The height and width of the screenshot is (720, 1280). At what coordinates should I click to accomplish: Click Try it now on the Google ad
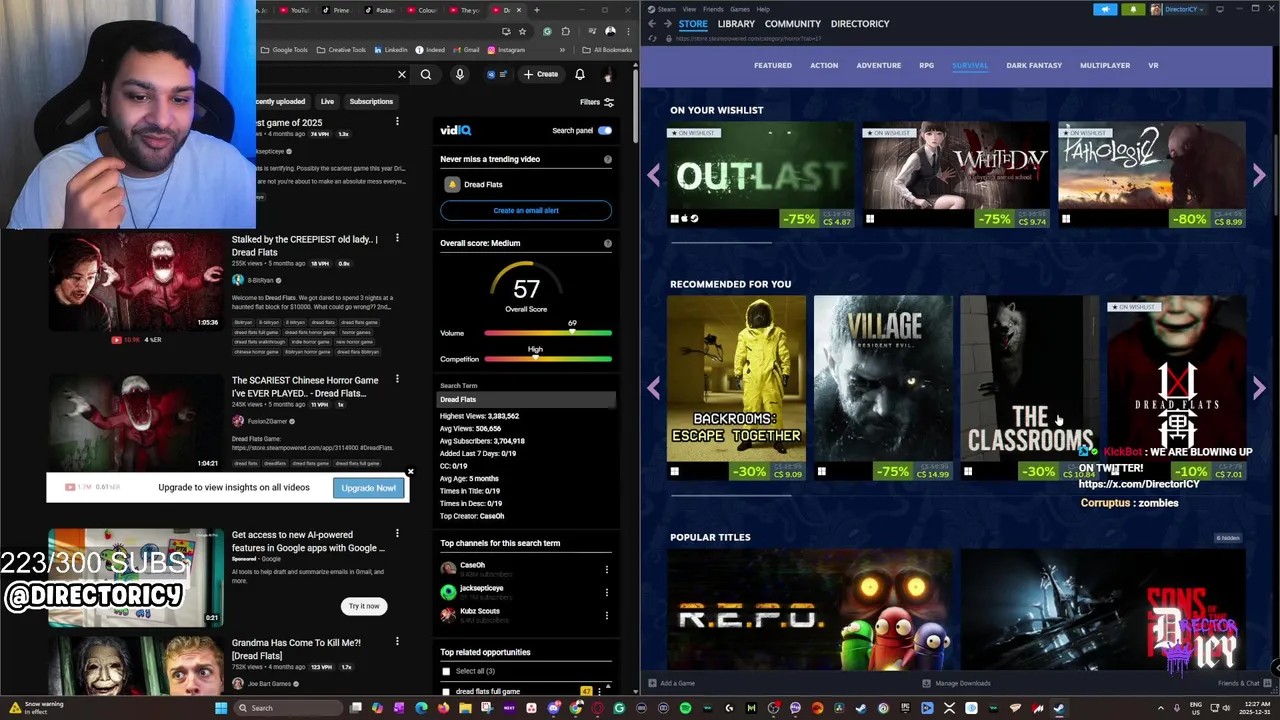pos(364,606)
